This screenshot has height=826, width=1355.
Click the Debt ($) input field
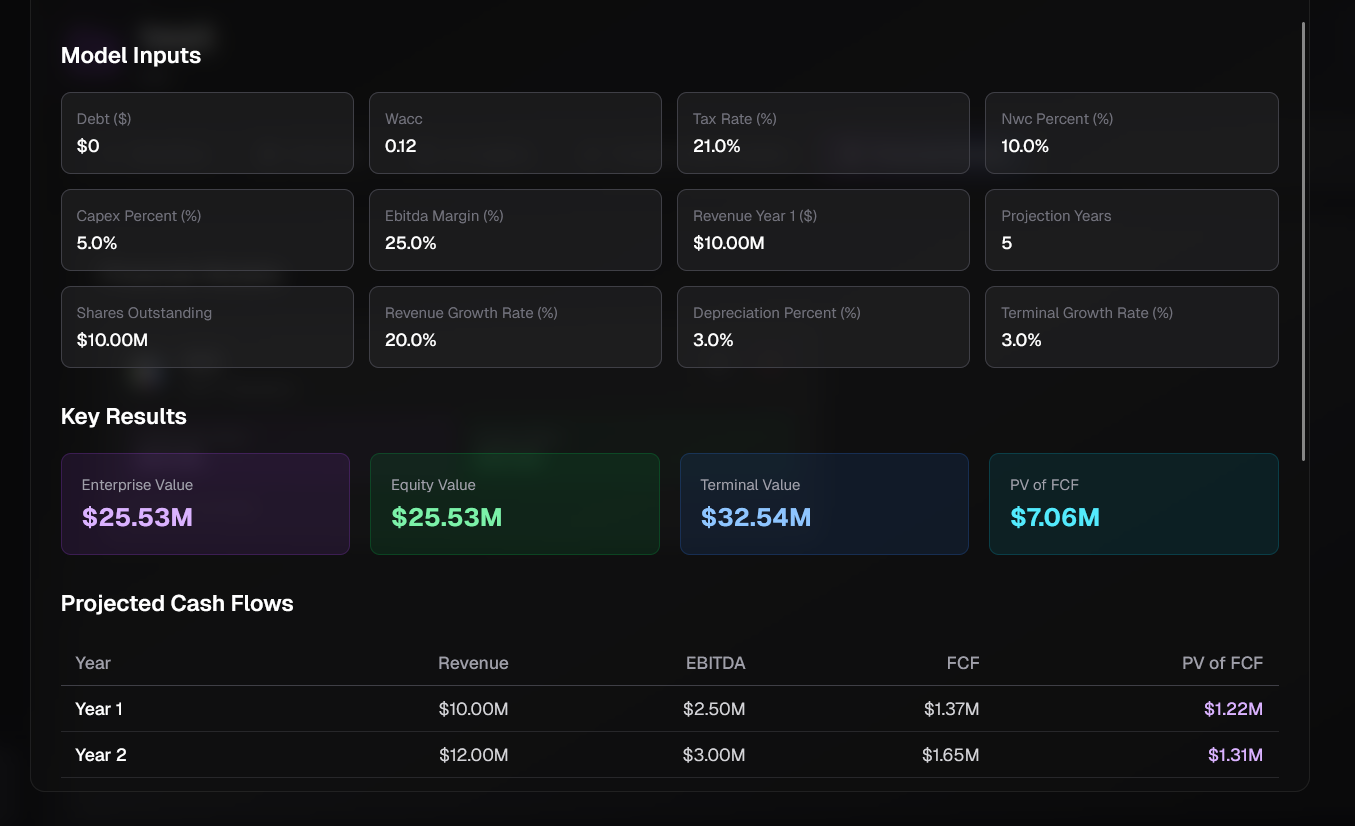(x=207, y=133)
